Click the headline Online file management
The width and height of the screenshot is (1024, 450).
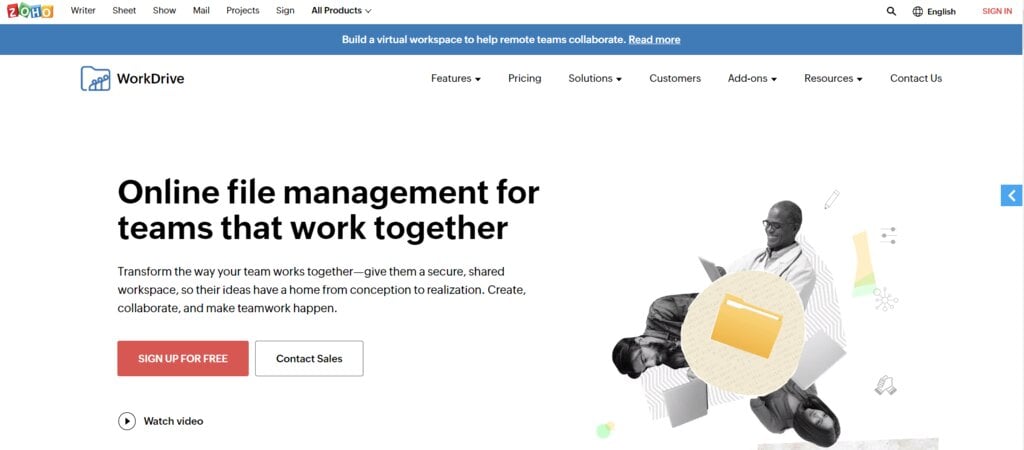pos(328,210)
